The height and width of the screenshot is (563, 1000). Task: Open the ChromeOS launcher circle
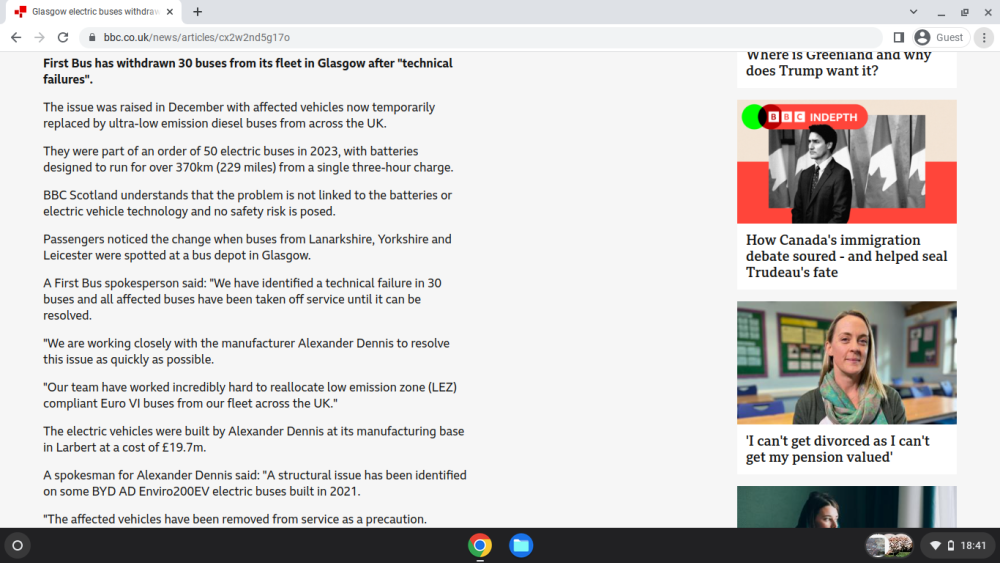(18, 545)
